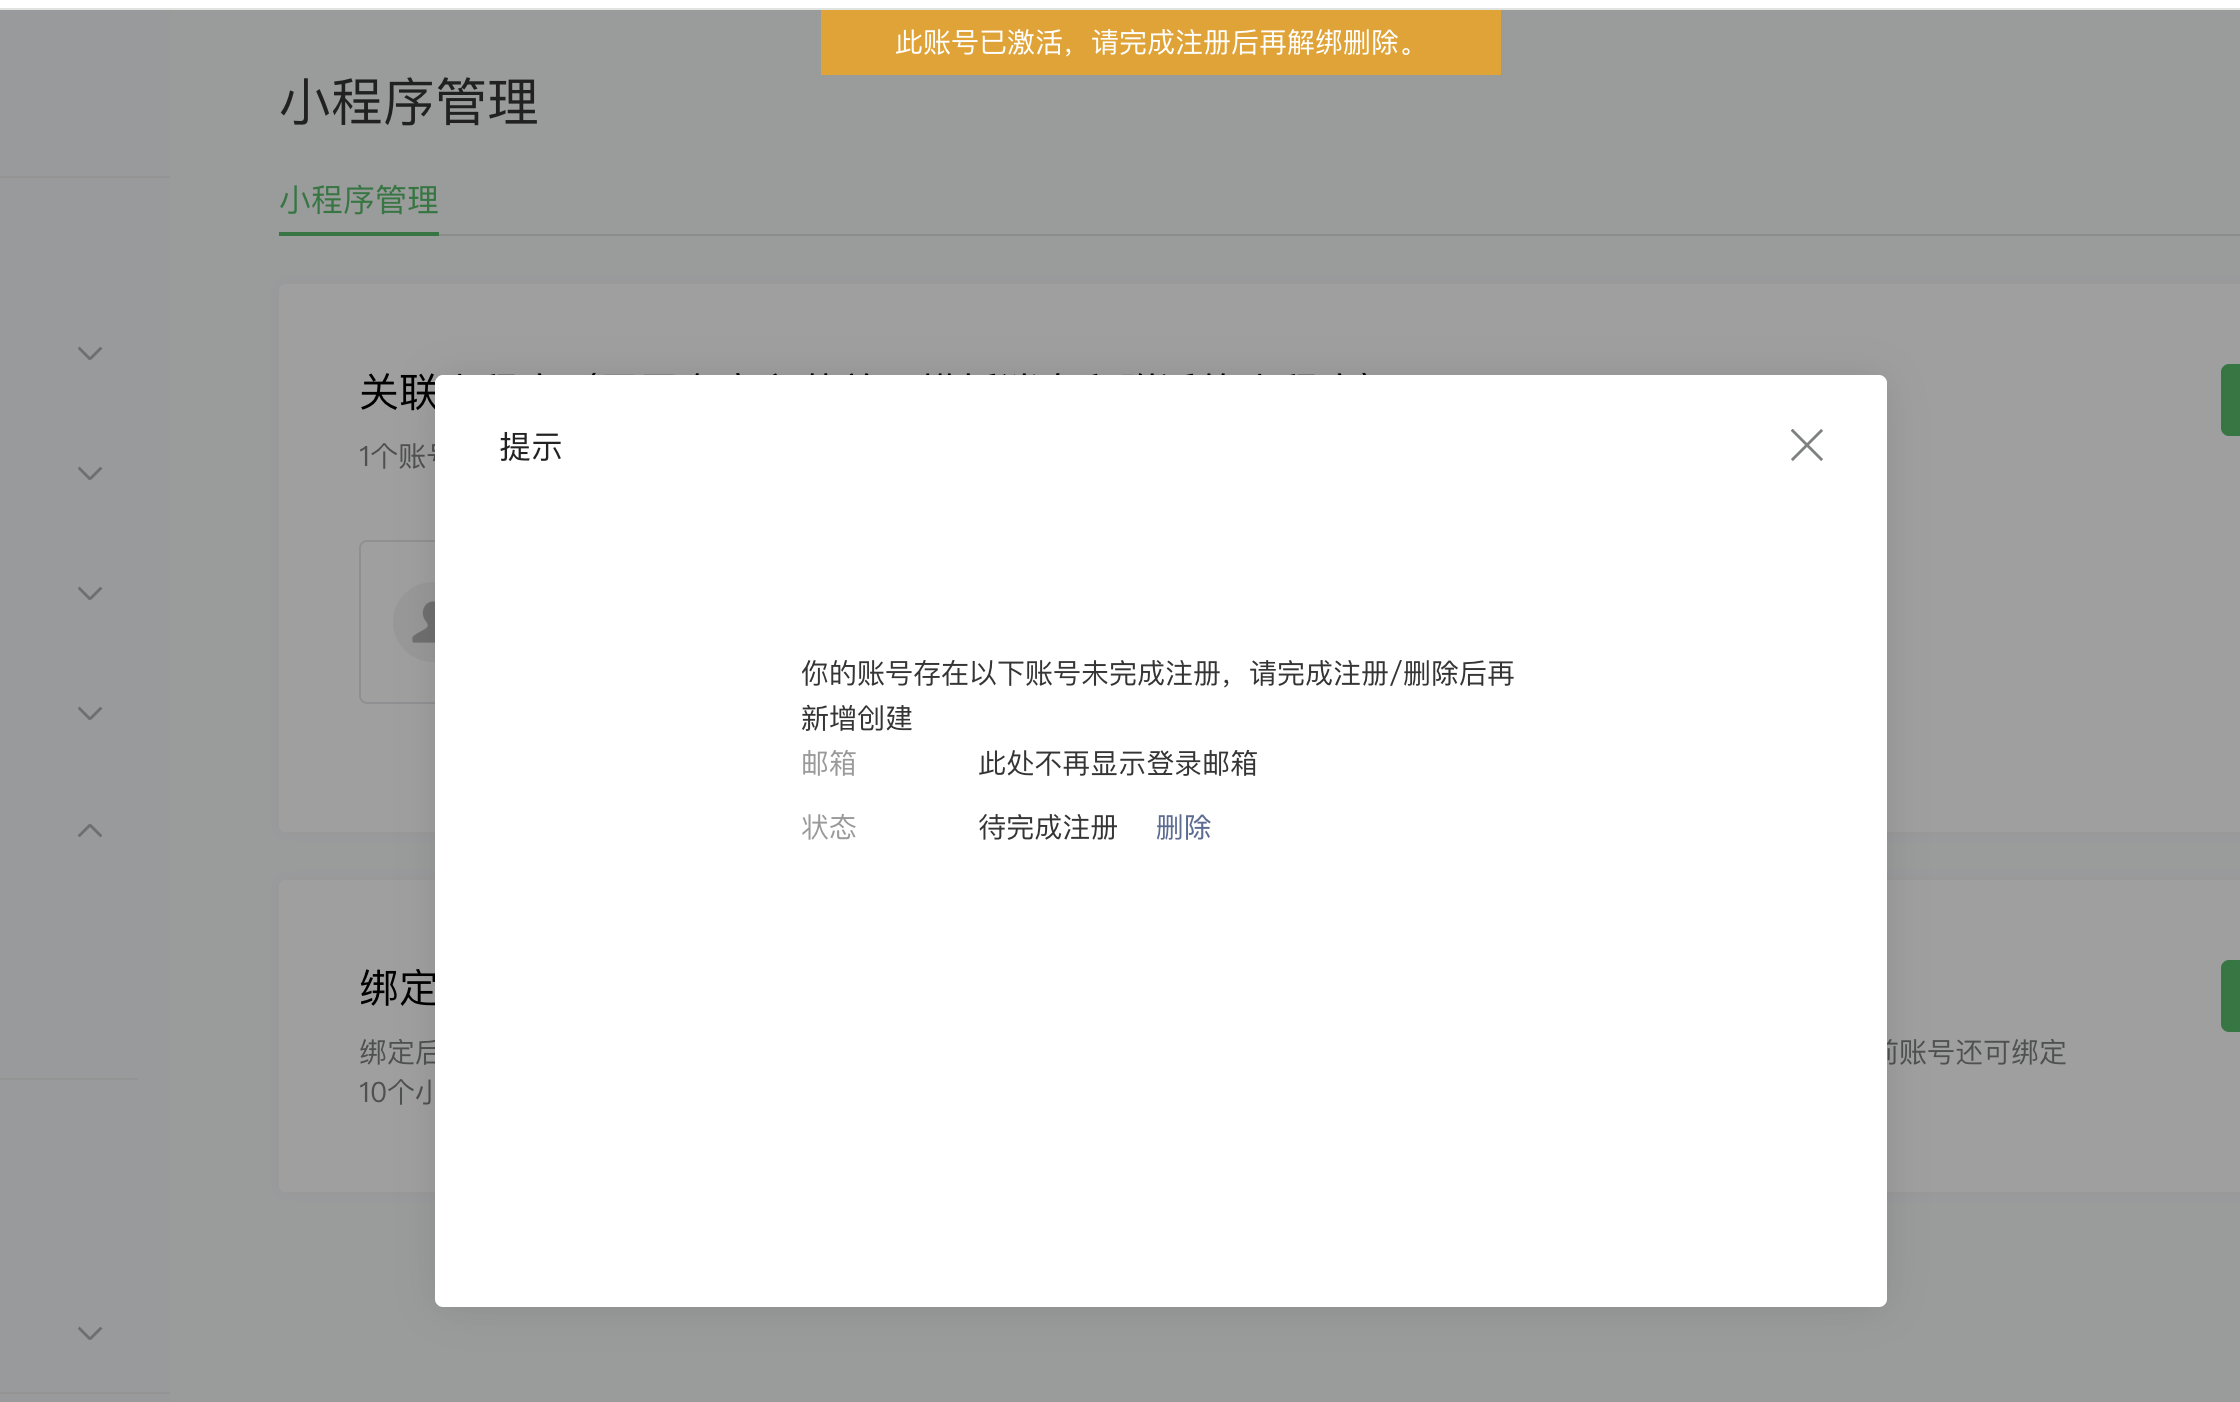This screenshot has width=2240, height=1402.
Task: Expand the third sidebar chevron from top
Action: pyautogui.click(x=90, y=593)
